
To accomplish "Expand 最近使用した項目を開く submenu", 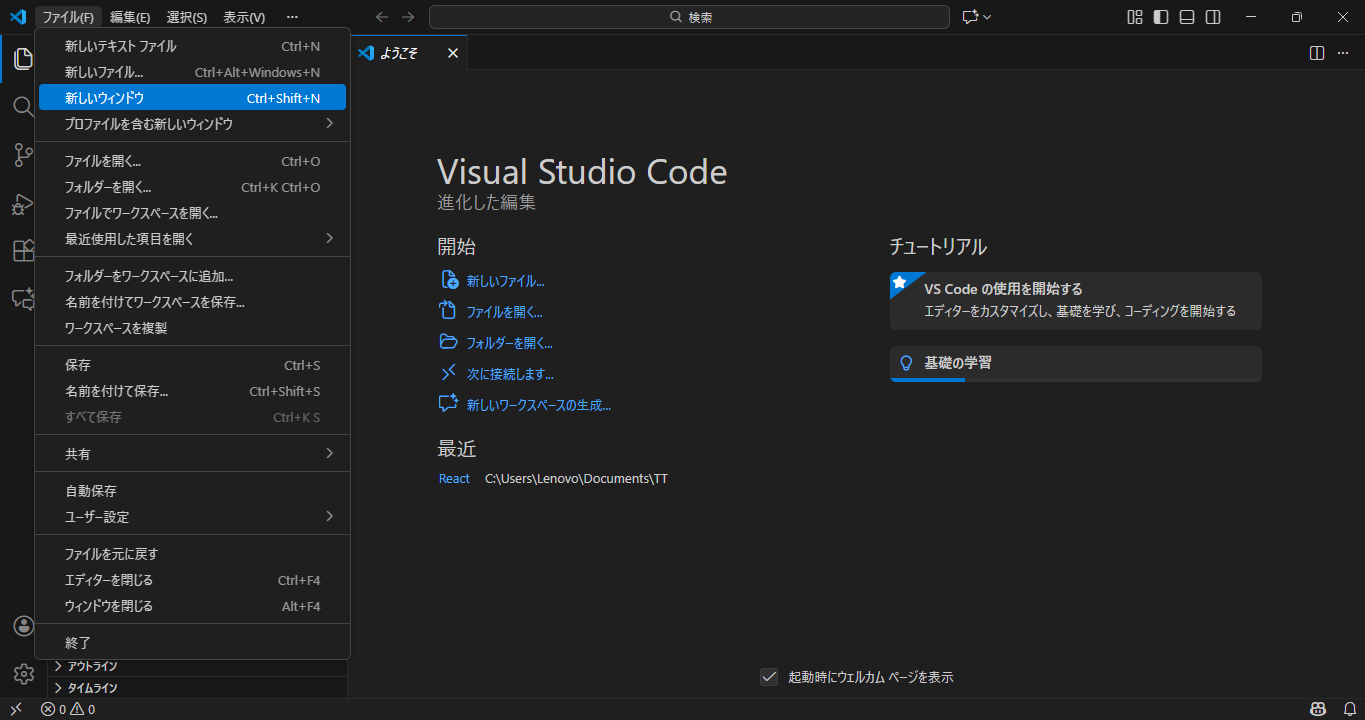I will [192, 239].
